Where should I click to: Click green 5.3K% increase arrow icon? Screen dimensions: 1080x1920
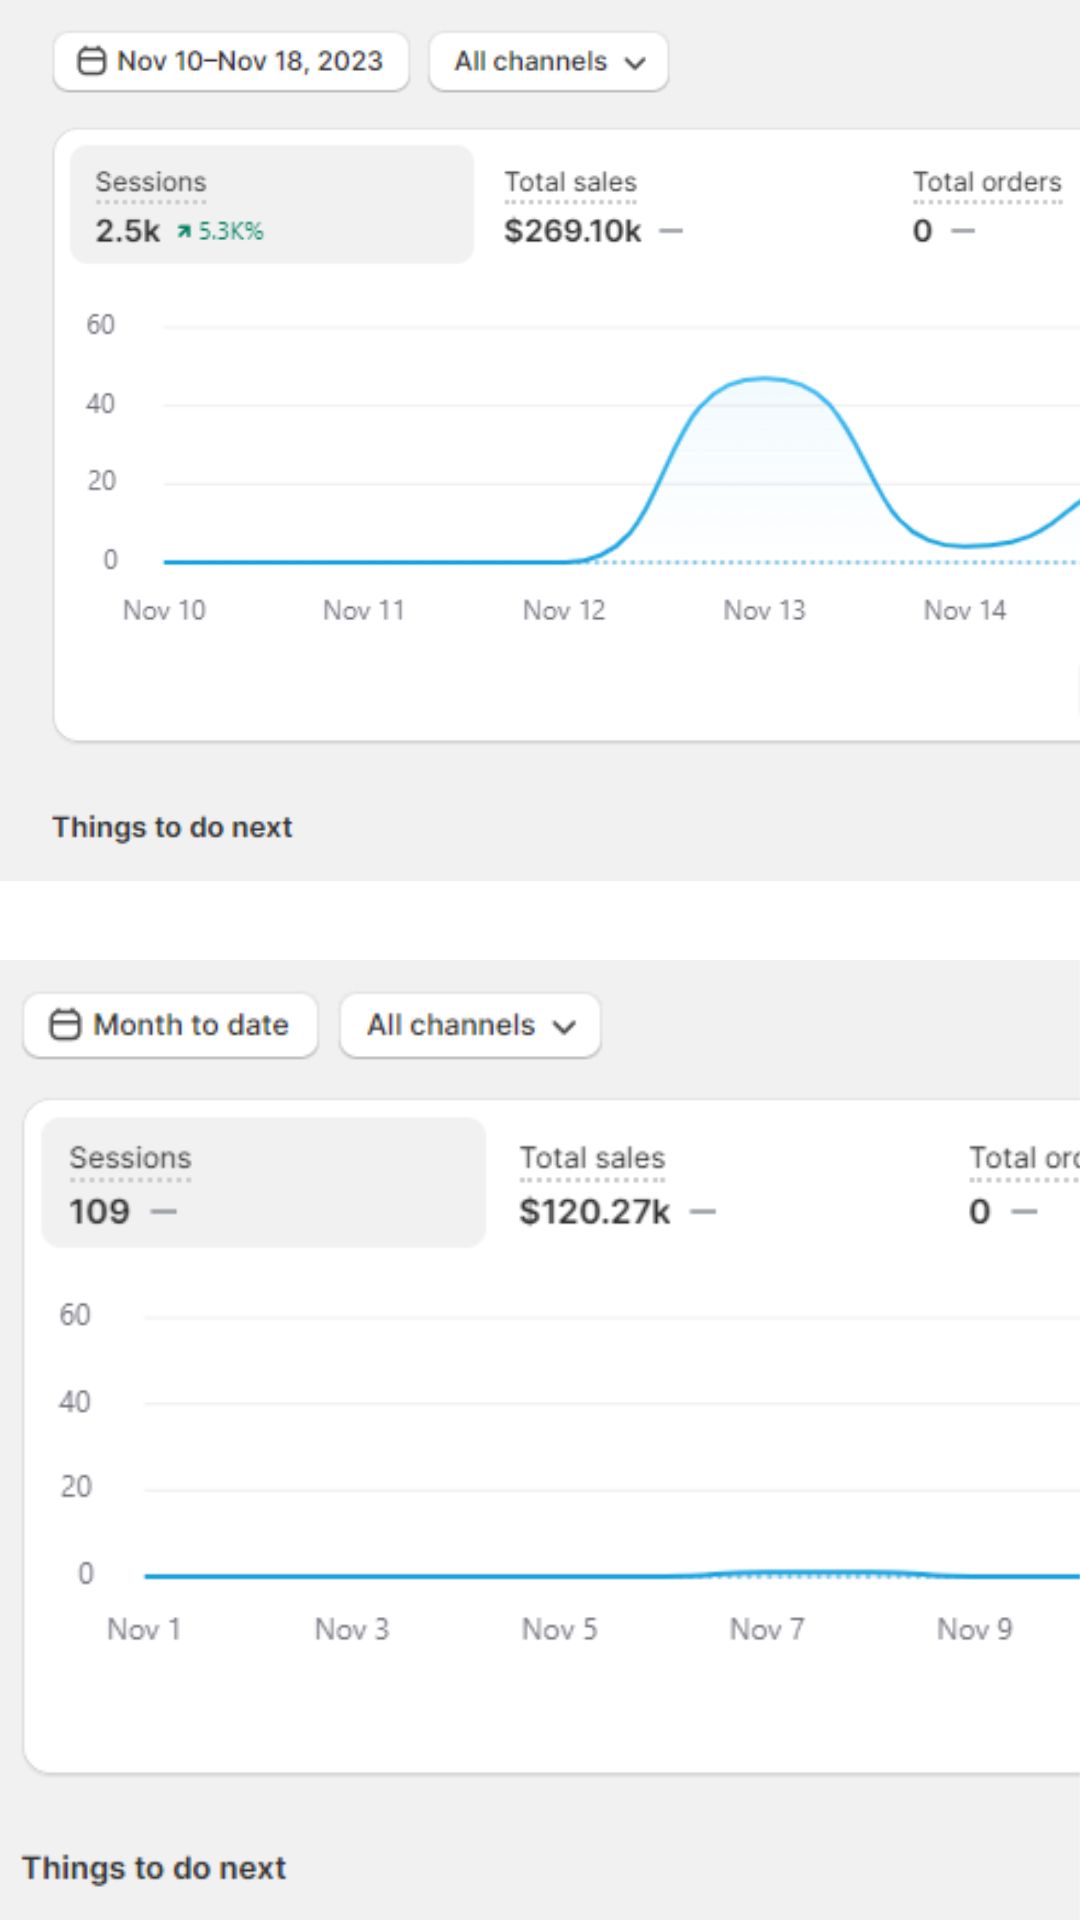point(184,232)
